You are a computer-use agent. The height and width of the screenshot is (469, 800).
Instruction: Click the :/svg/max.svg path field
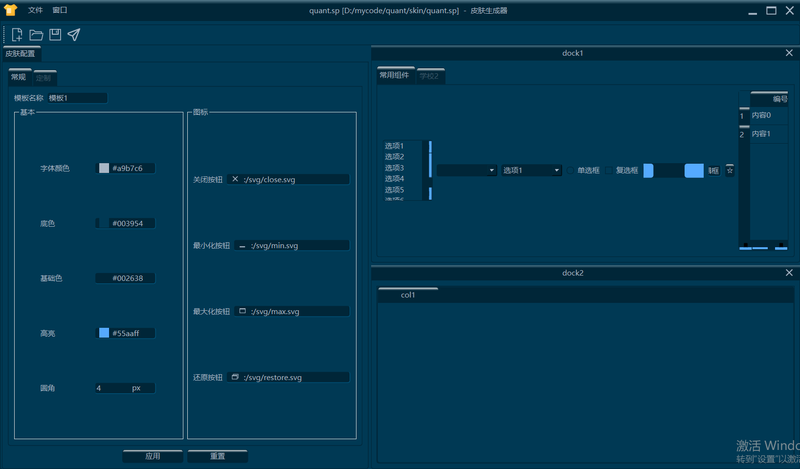tap(292, 311)
